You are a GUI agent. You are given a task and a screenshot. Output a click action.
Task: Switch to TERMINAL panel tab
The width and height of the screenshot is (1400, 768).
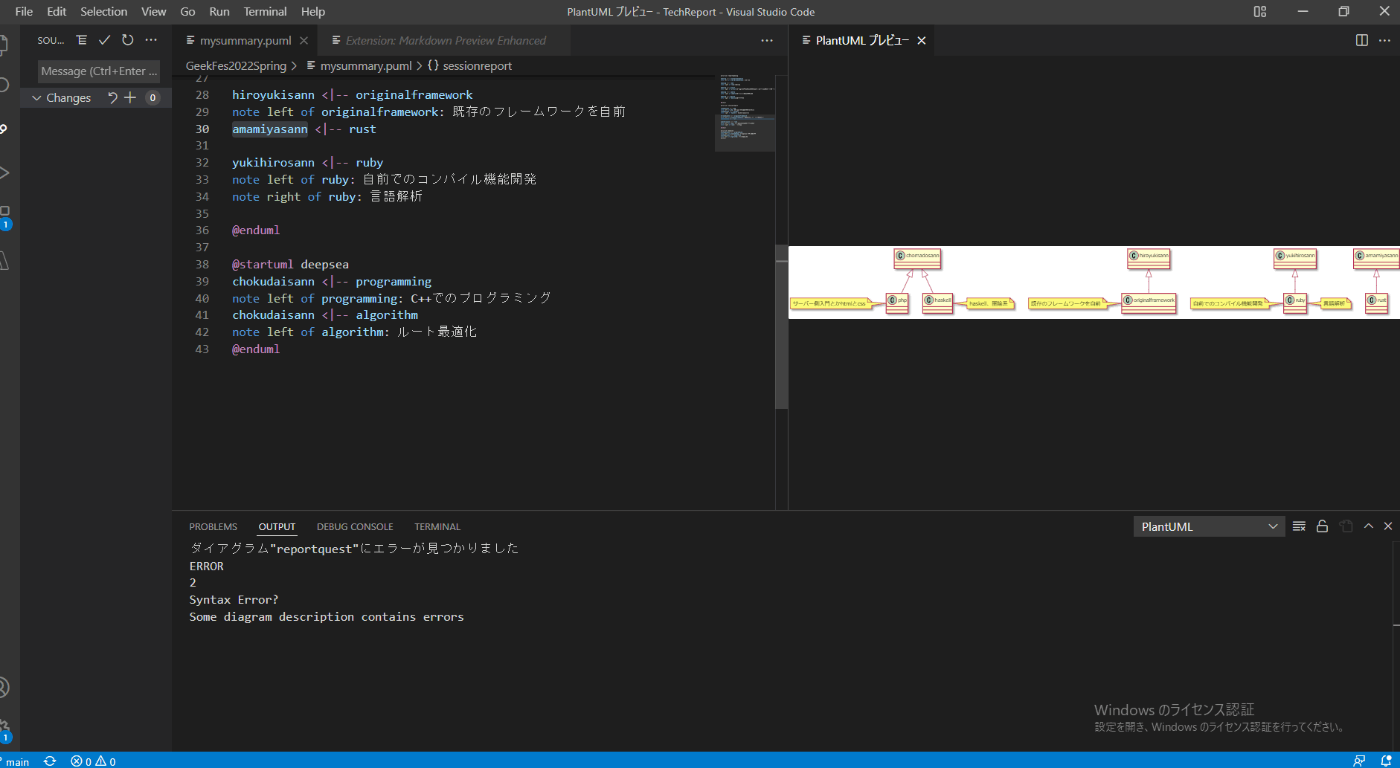click(x=437, y=527)
